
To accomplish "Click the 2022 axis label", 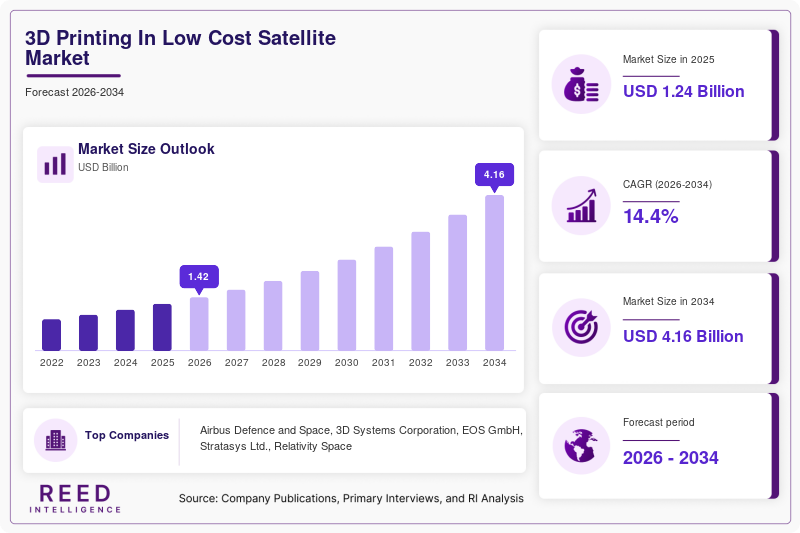I will coord(52,363).
